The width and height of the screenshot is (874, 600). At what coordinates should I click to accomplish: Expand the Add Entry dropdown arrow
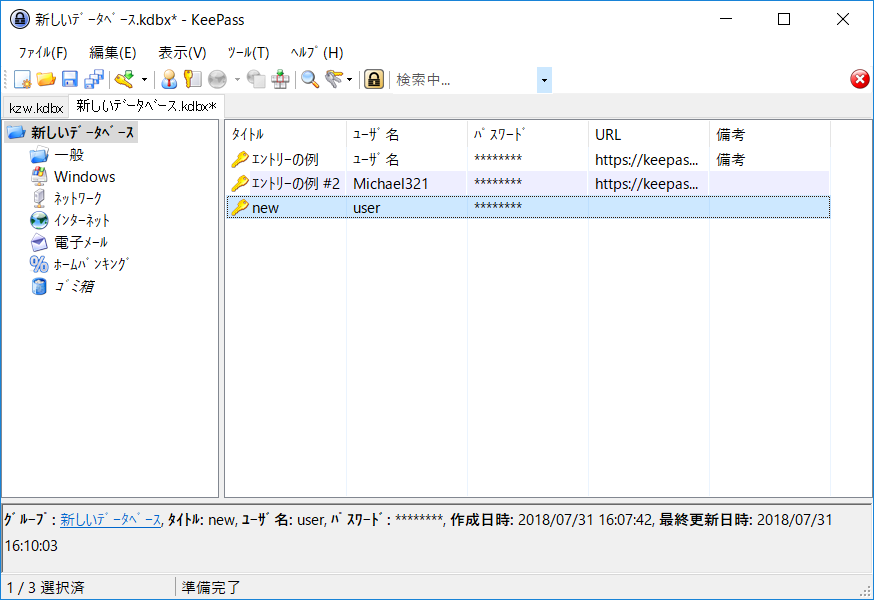(142, 79)
